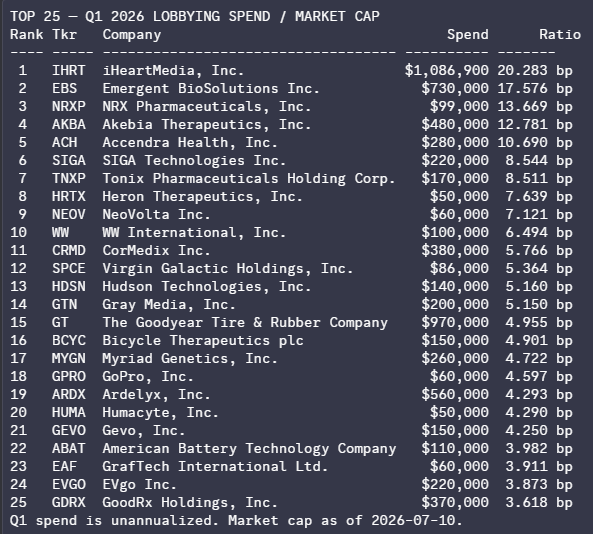Click 'American Battery Technology Company'

click(x=249, y=449)
